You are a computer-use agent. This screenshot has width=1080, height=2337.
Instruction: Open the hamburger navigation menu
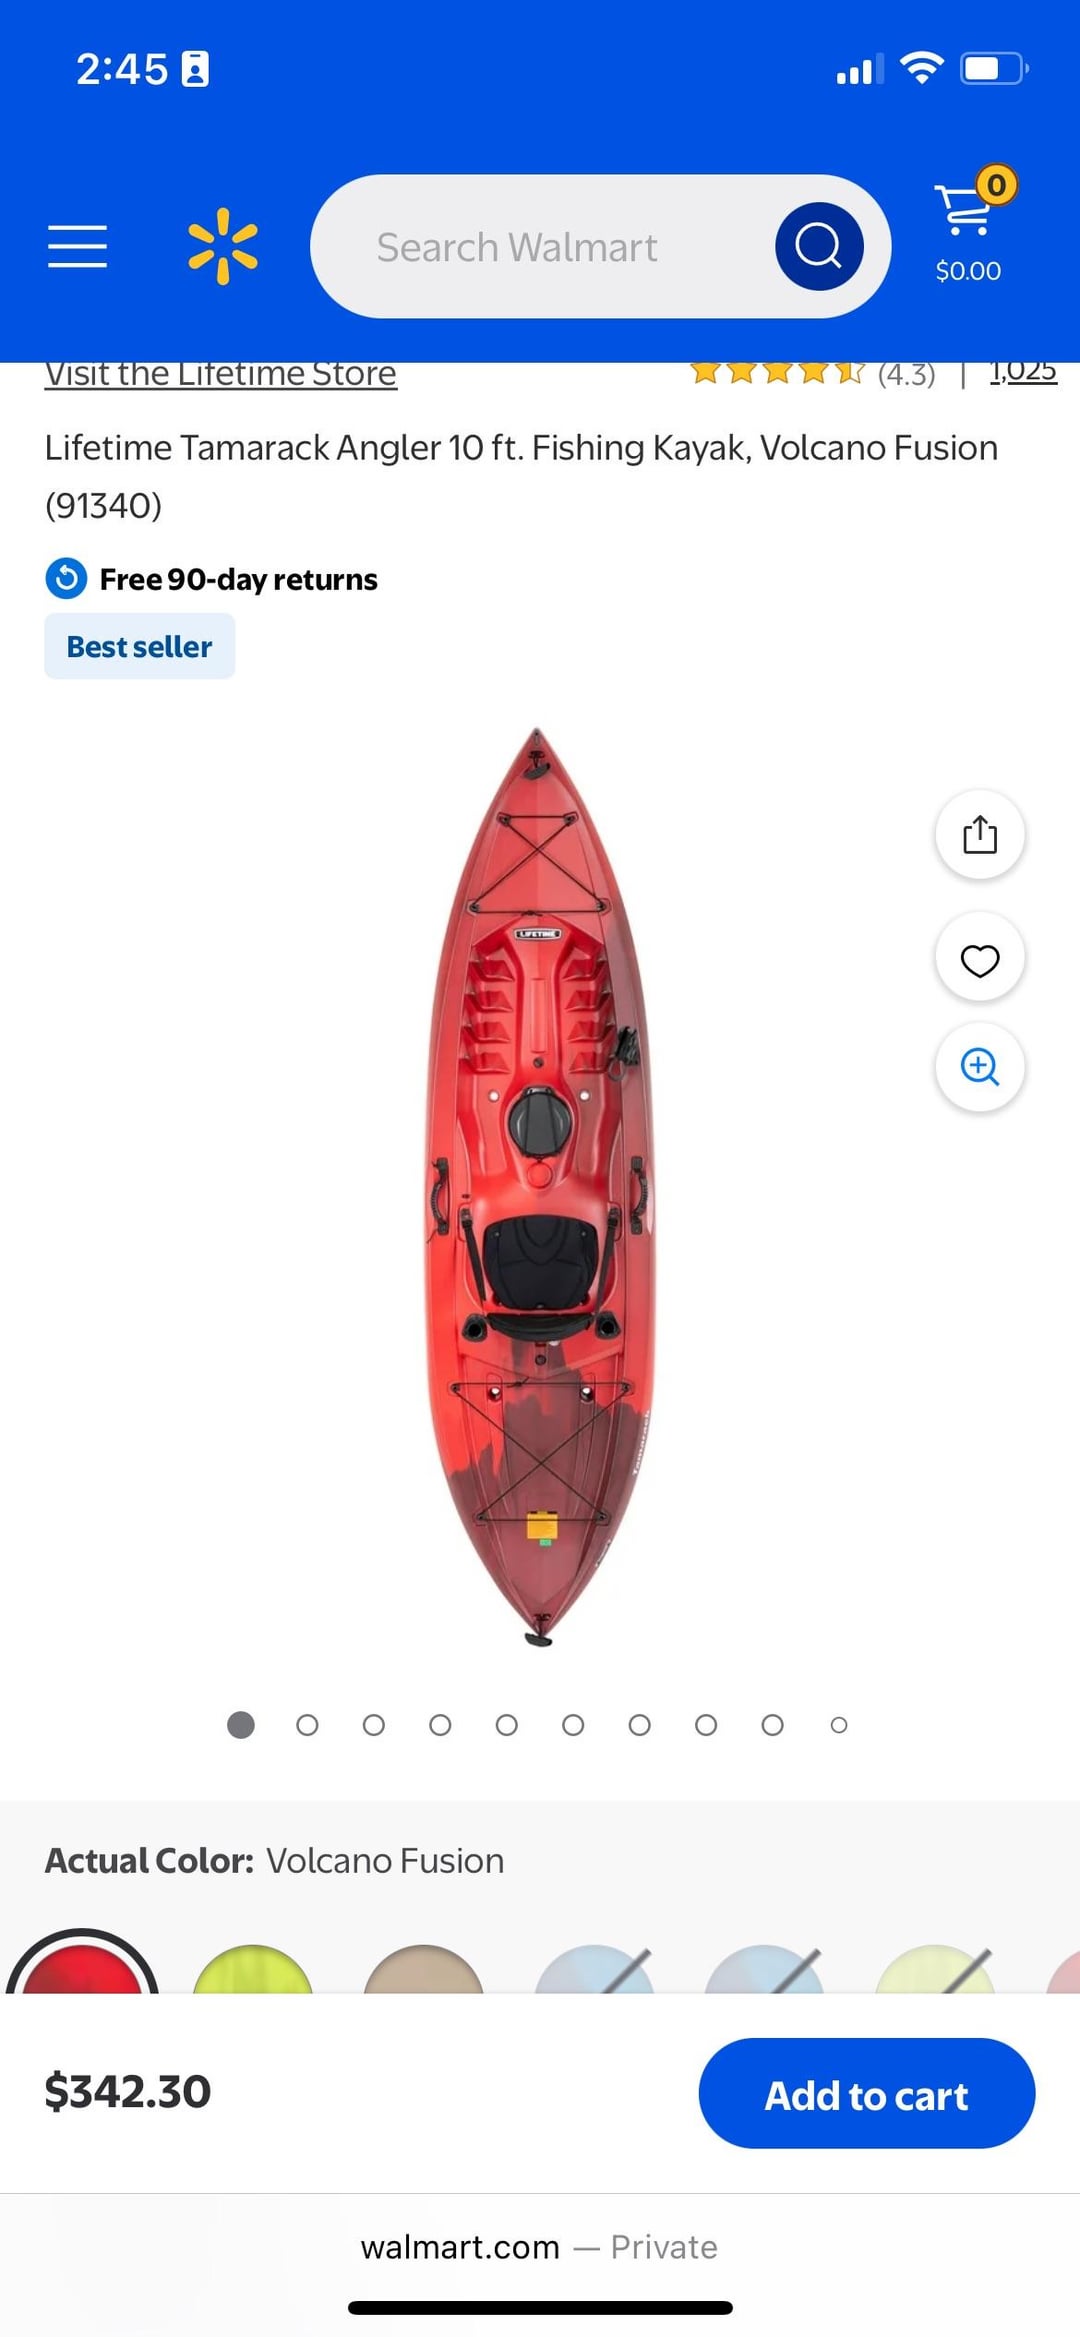pos(77,246)
